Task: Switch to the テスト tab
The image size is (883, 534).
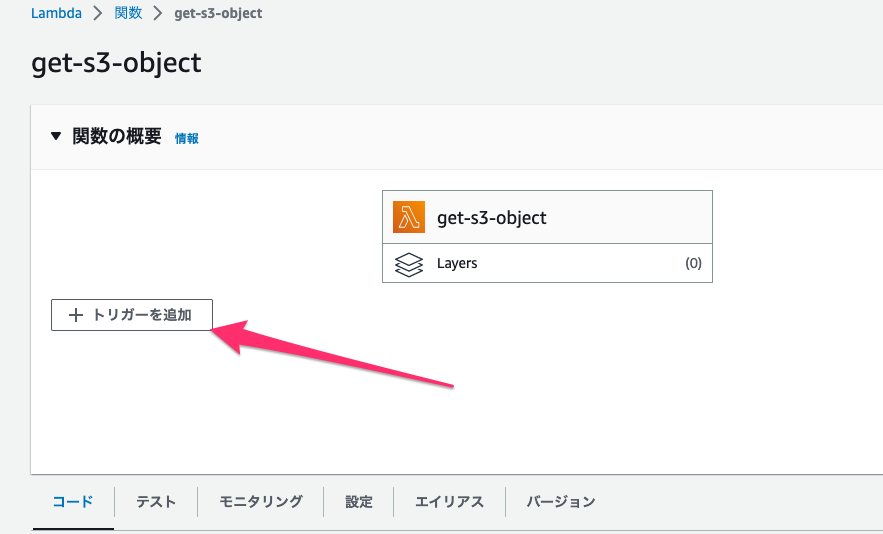Action: pyautogui.click(x=156, y=501)
